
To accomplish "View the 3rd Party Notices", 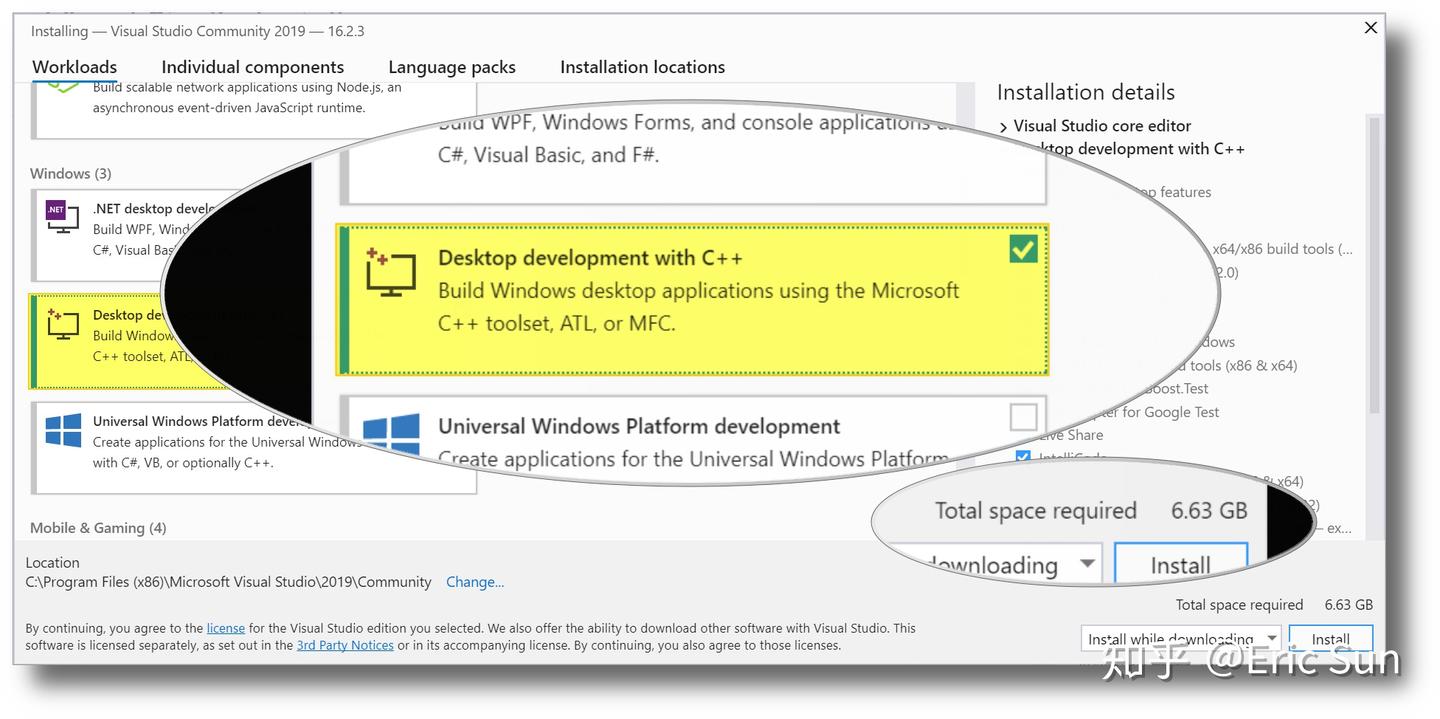I will [344, 645].
